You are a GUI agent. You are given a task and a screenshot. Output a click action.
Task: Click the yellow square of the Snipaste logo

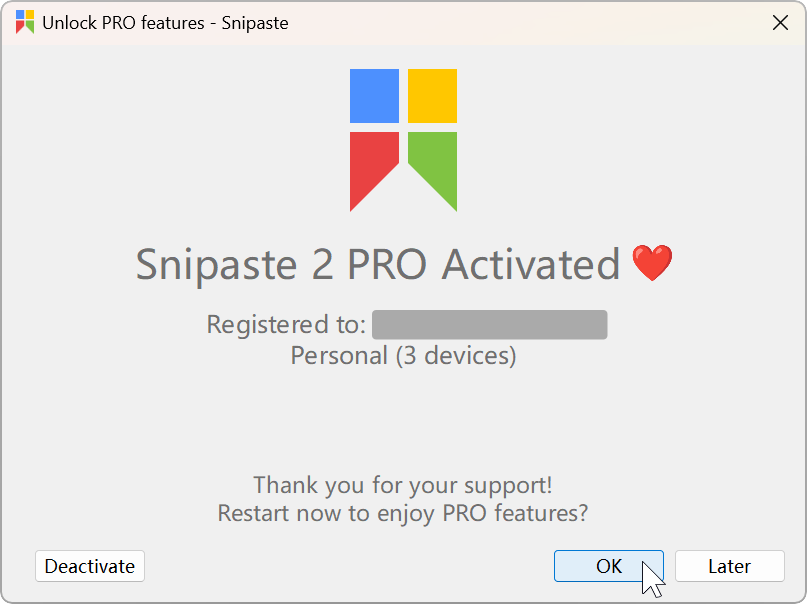[x=431, y=95]
